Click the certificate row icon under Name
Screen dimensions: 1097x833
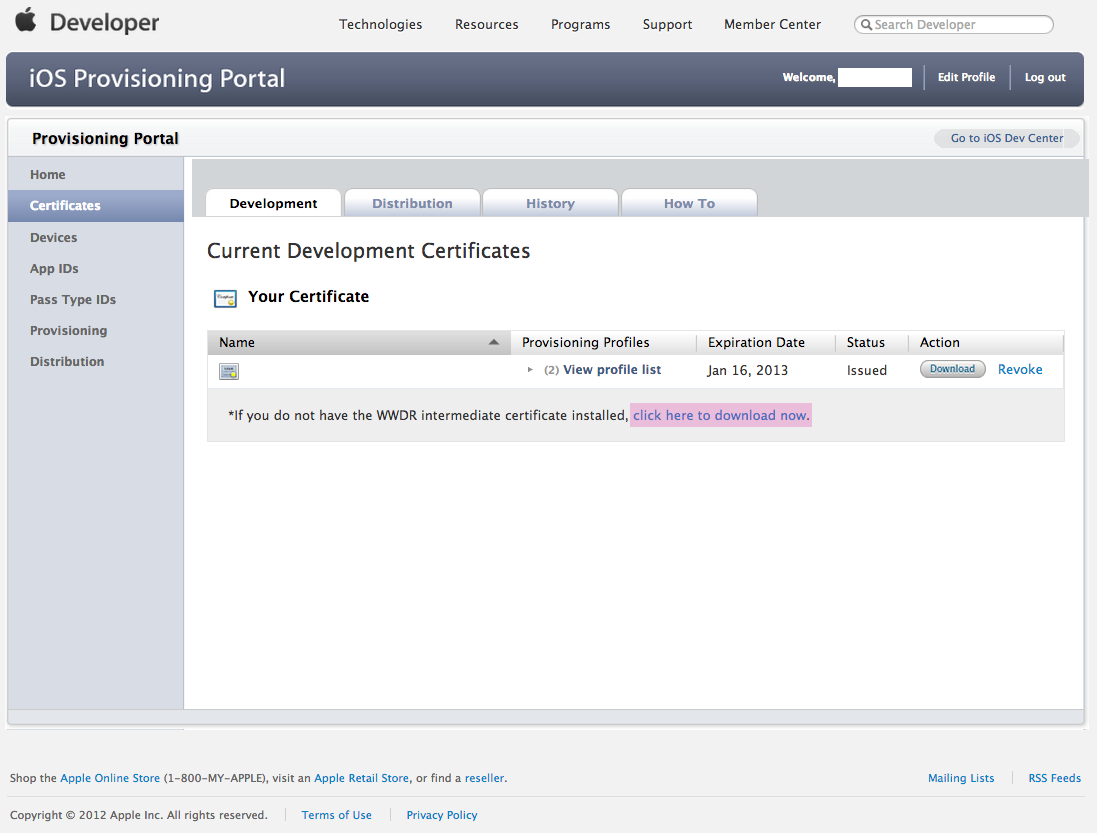[229, 371]
